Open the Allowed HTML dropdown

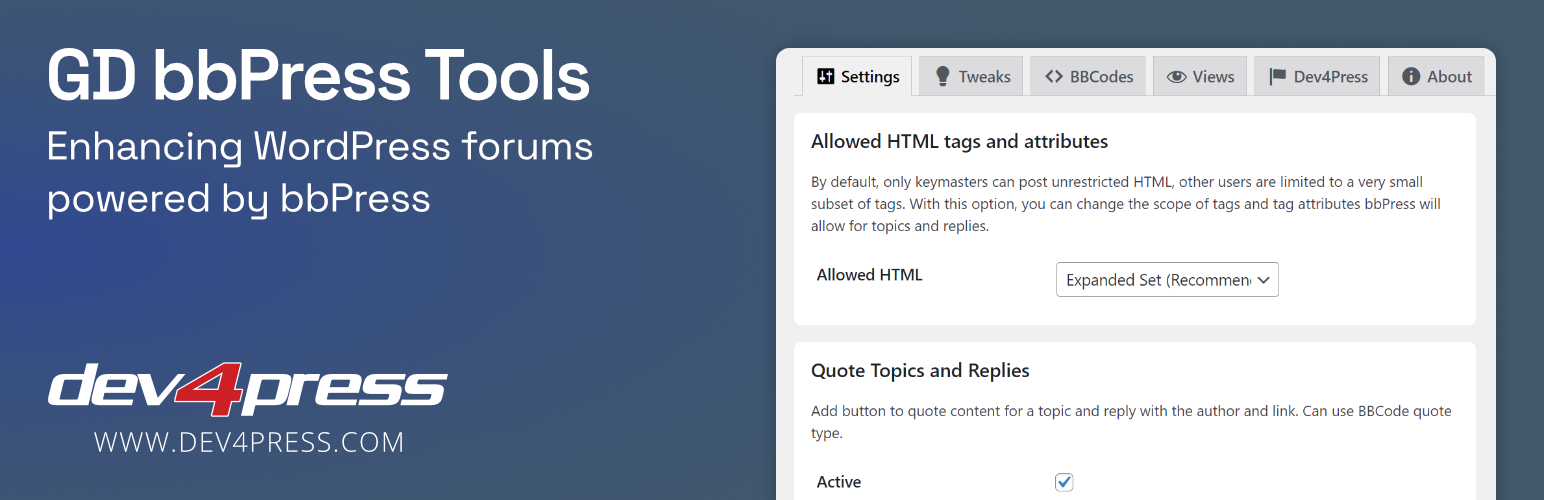point(1167,280)
